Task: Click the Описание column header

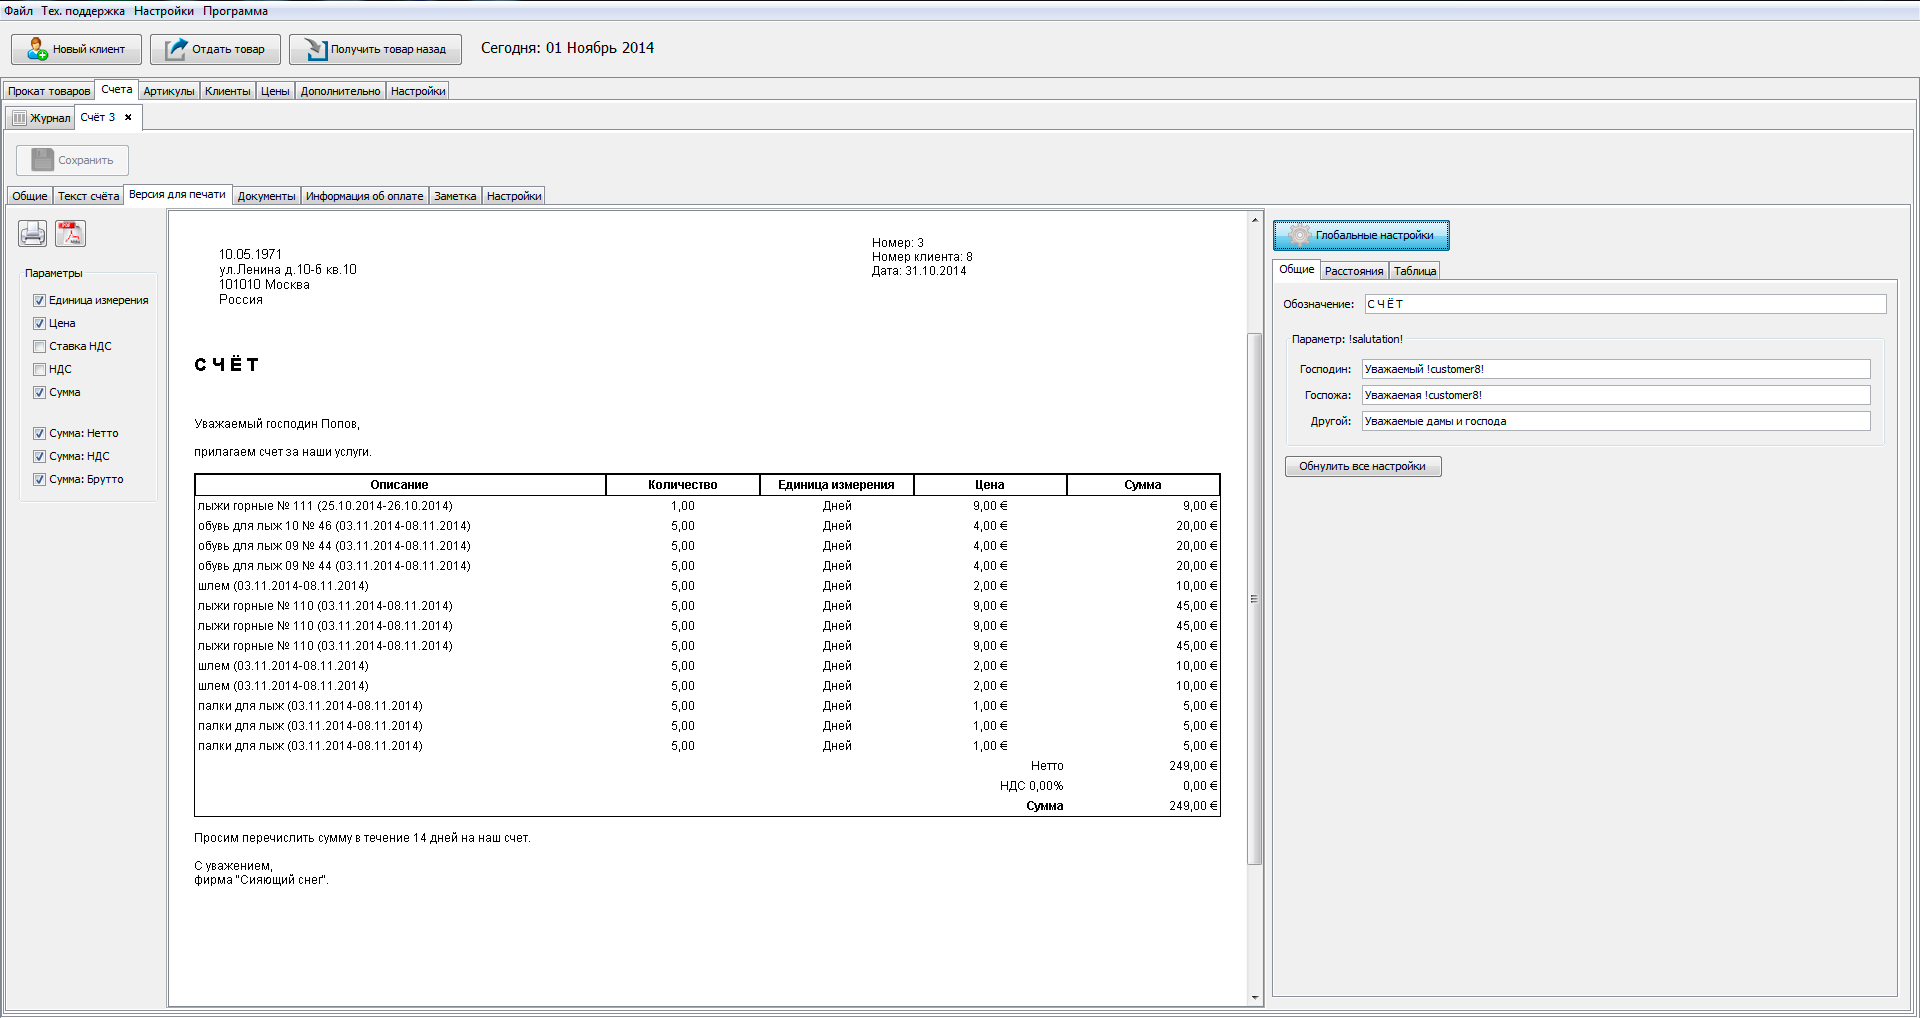Action: [x=400, y=485]
